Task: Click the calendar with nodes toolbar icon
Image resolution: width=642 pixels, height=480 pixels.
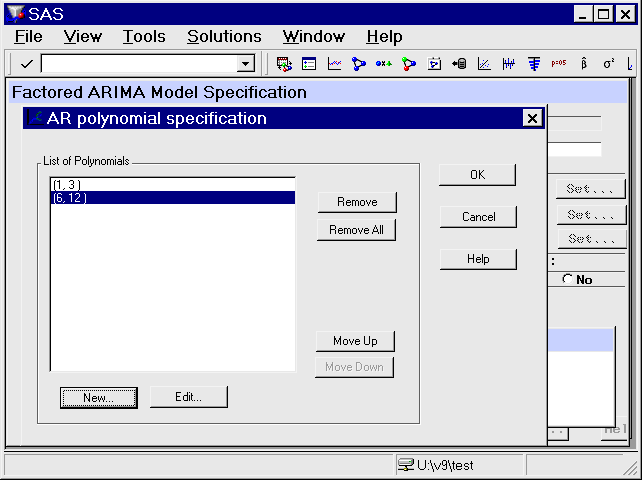Action: tap(284, 64)
